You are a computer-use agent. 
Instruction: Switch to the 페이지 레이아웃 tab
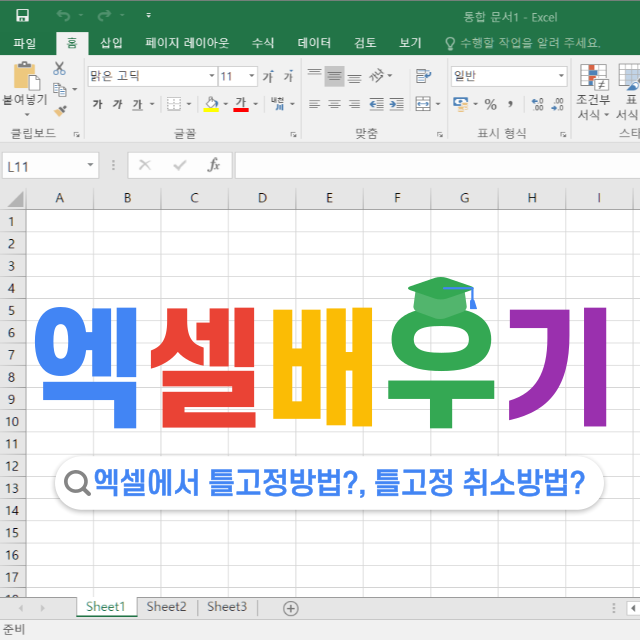click(x=187, y=42)
